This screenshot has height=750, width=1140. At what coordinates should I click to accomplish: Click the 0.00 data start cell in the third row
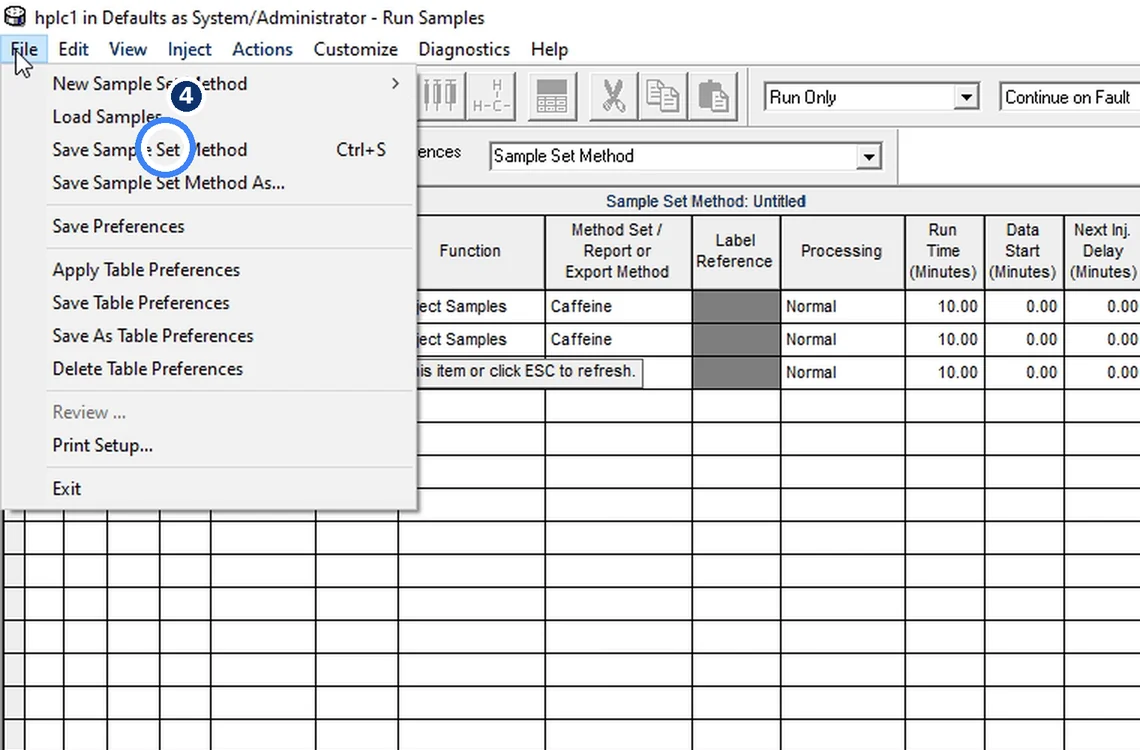pyautogui.click(x=1023, y=372)
